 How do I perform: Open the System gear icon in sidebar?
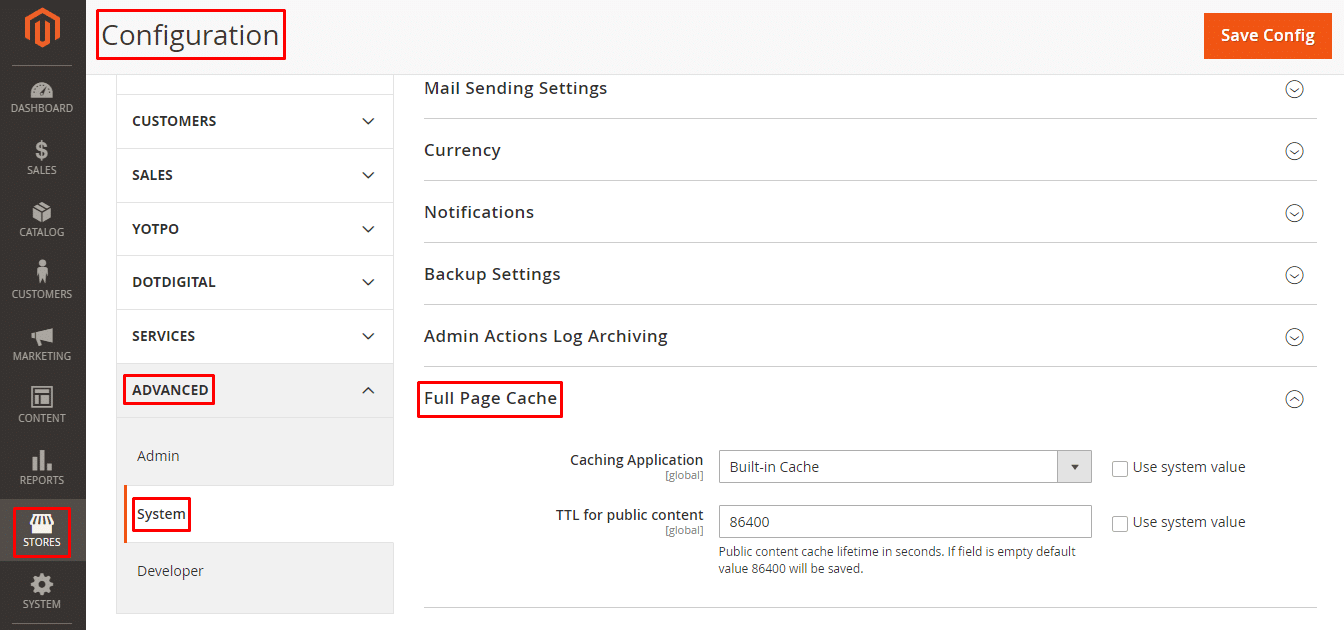[x=42, y=591]
